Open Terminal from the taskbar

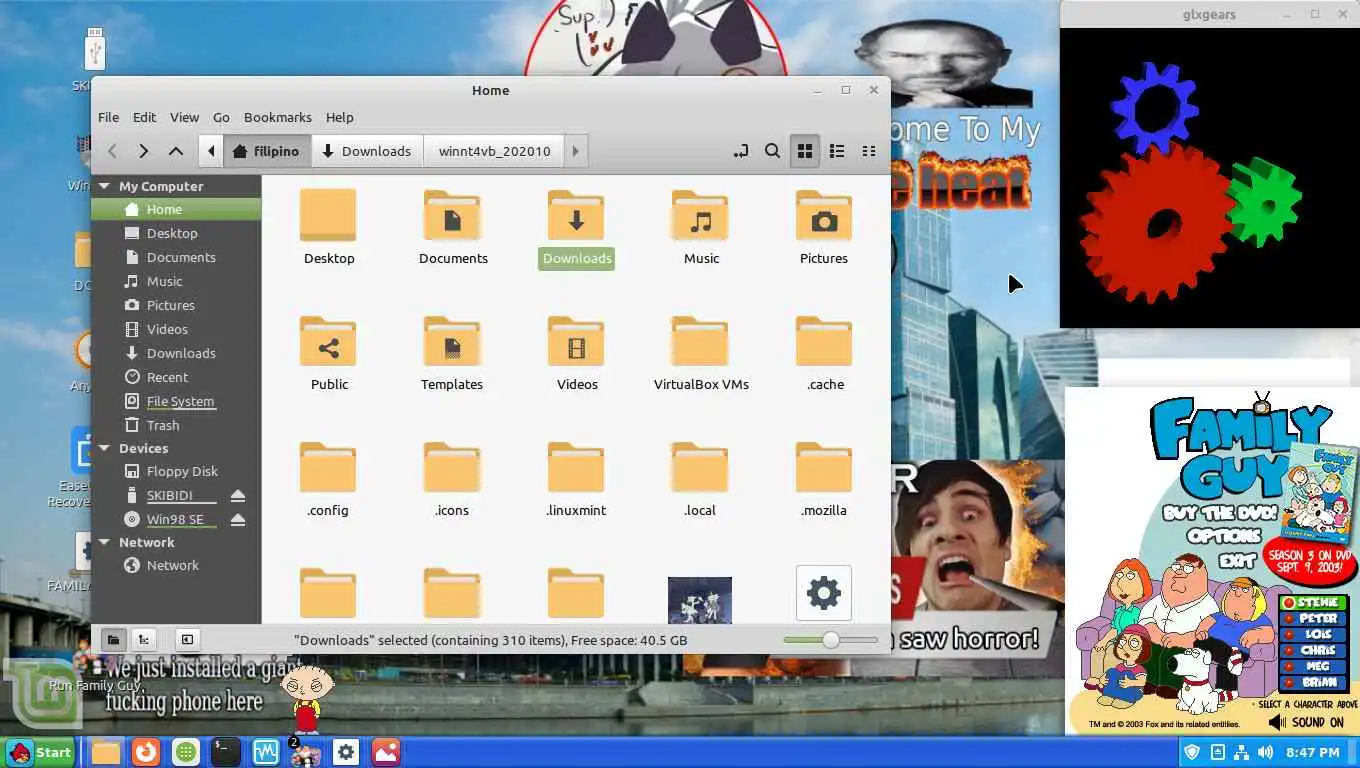(x=226, y=752)
